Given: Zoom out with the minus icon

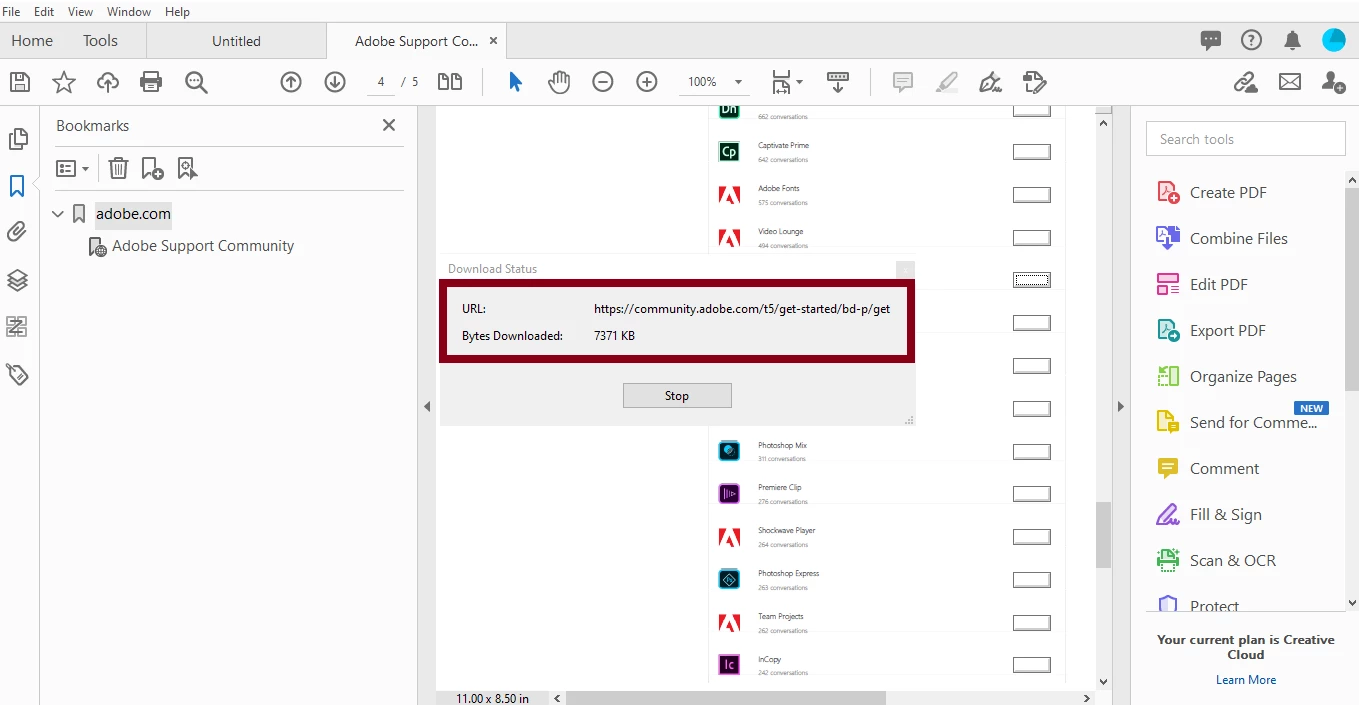Looking at the screenshot, I should 603,82.
